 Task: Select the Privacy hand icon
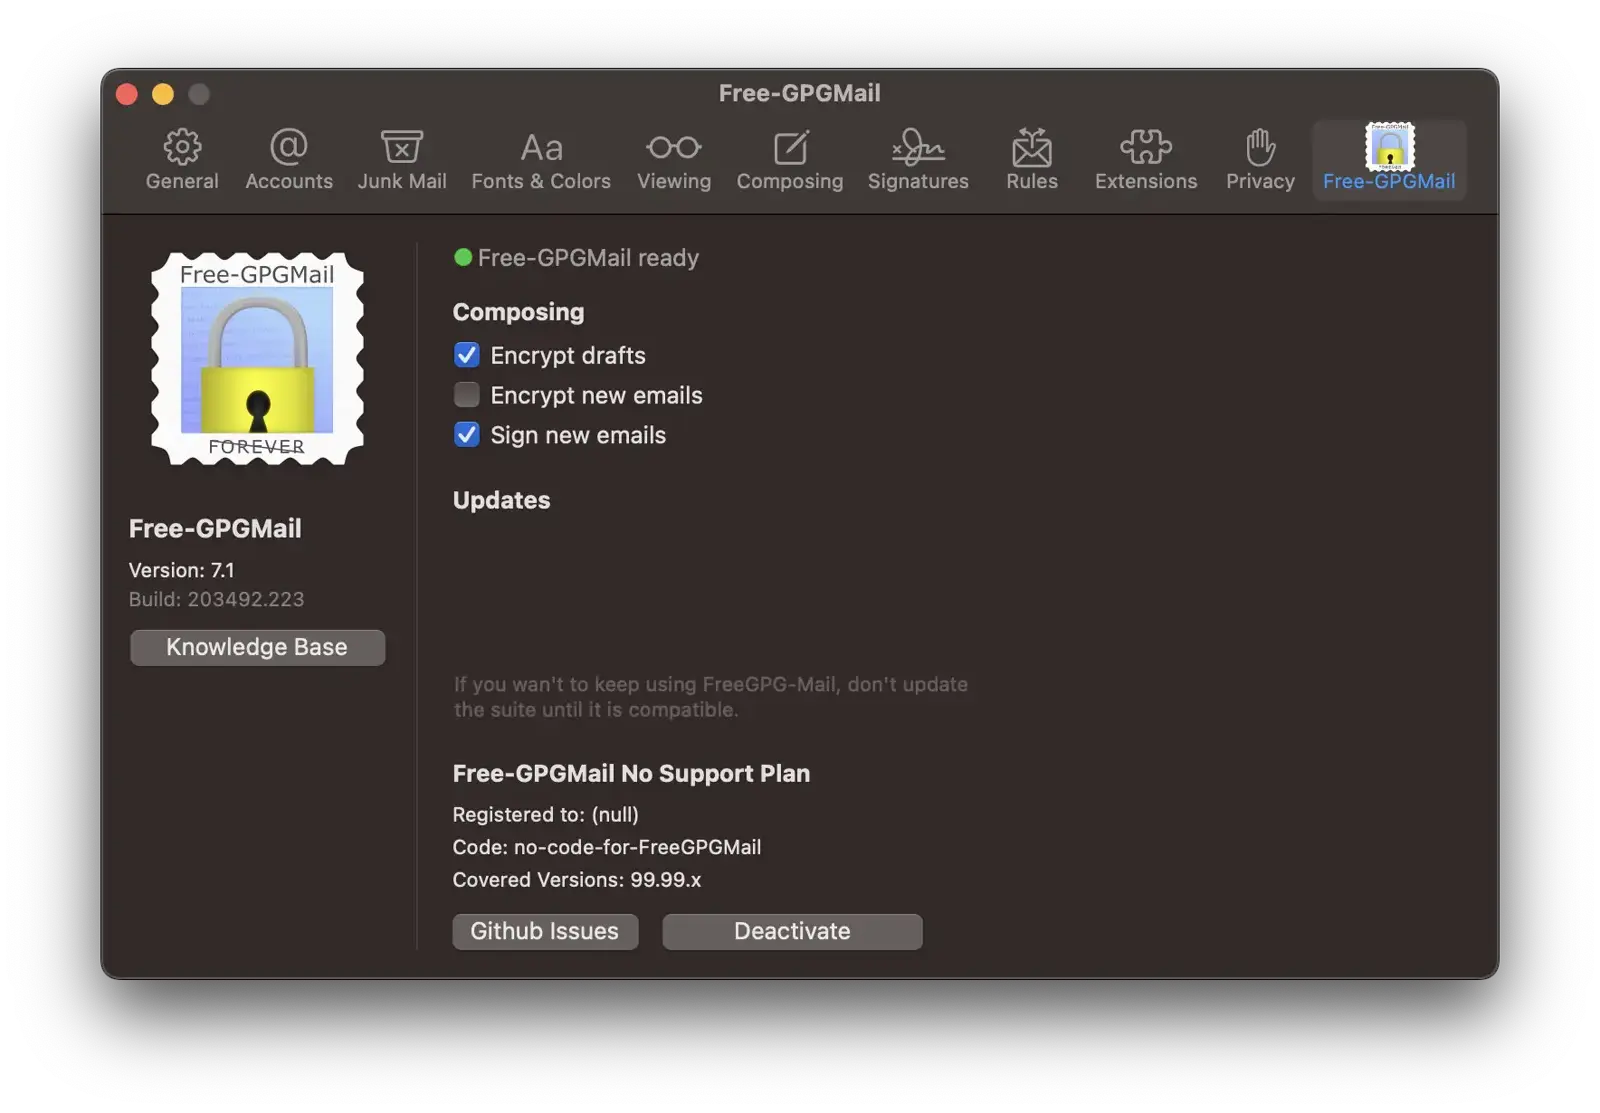pyautogui.click(x=1259, y=158)
